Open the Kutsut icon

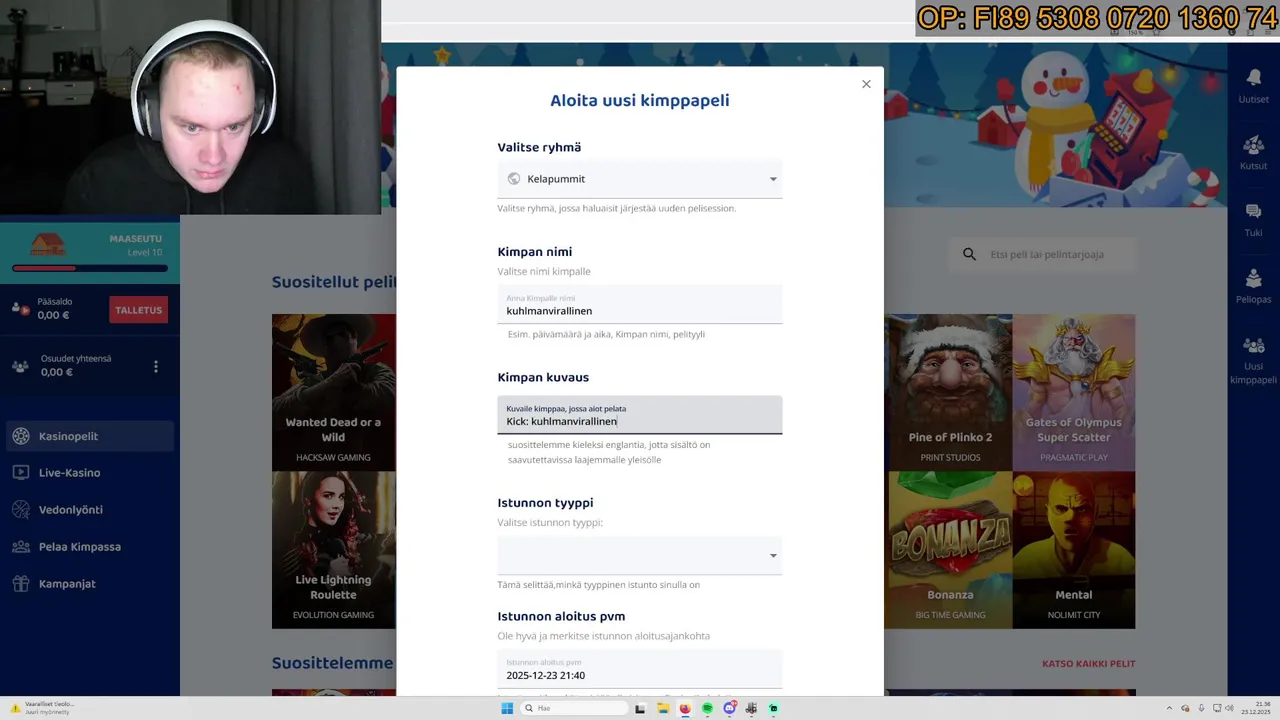tap(1253, 144)
